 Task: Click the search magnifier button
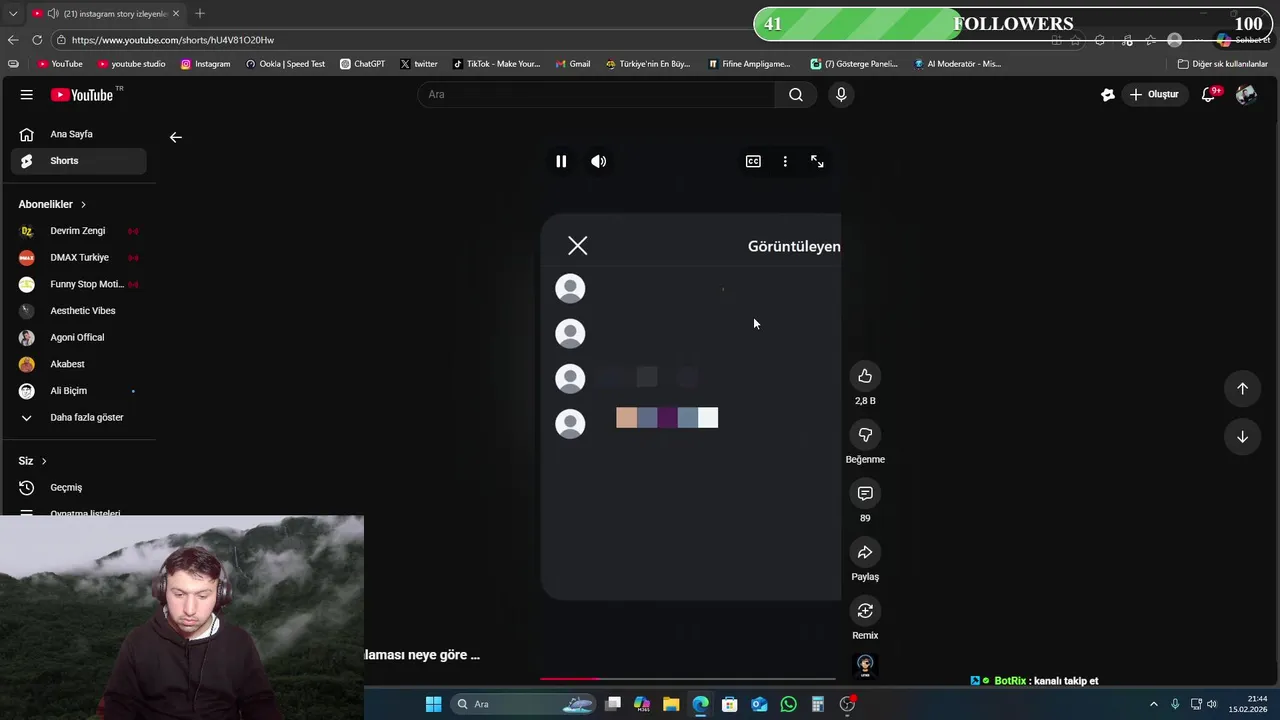(796, 94)
